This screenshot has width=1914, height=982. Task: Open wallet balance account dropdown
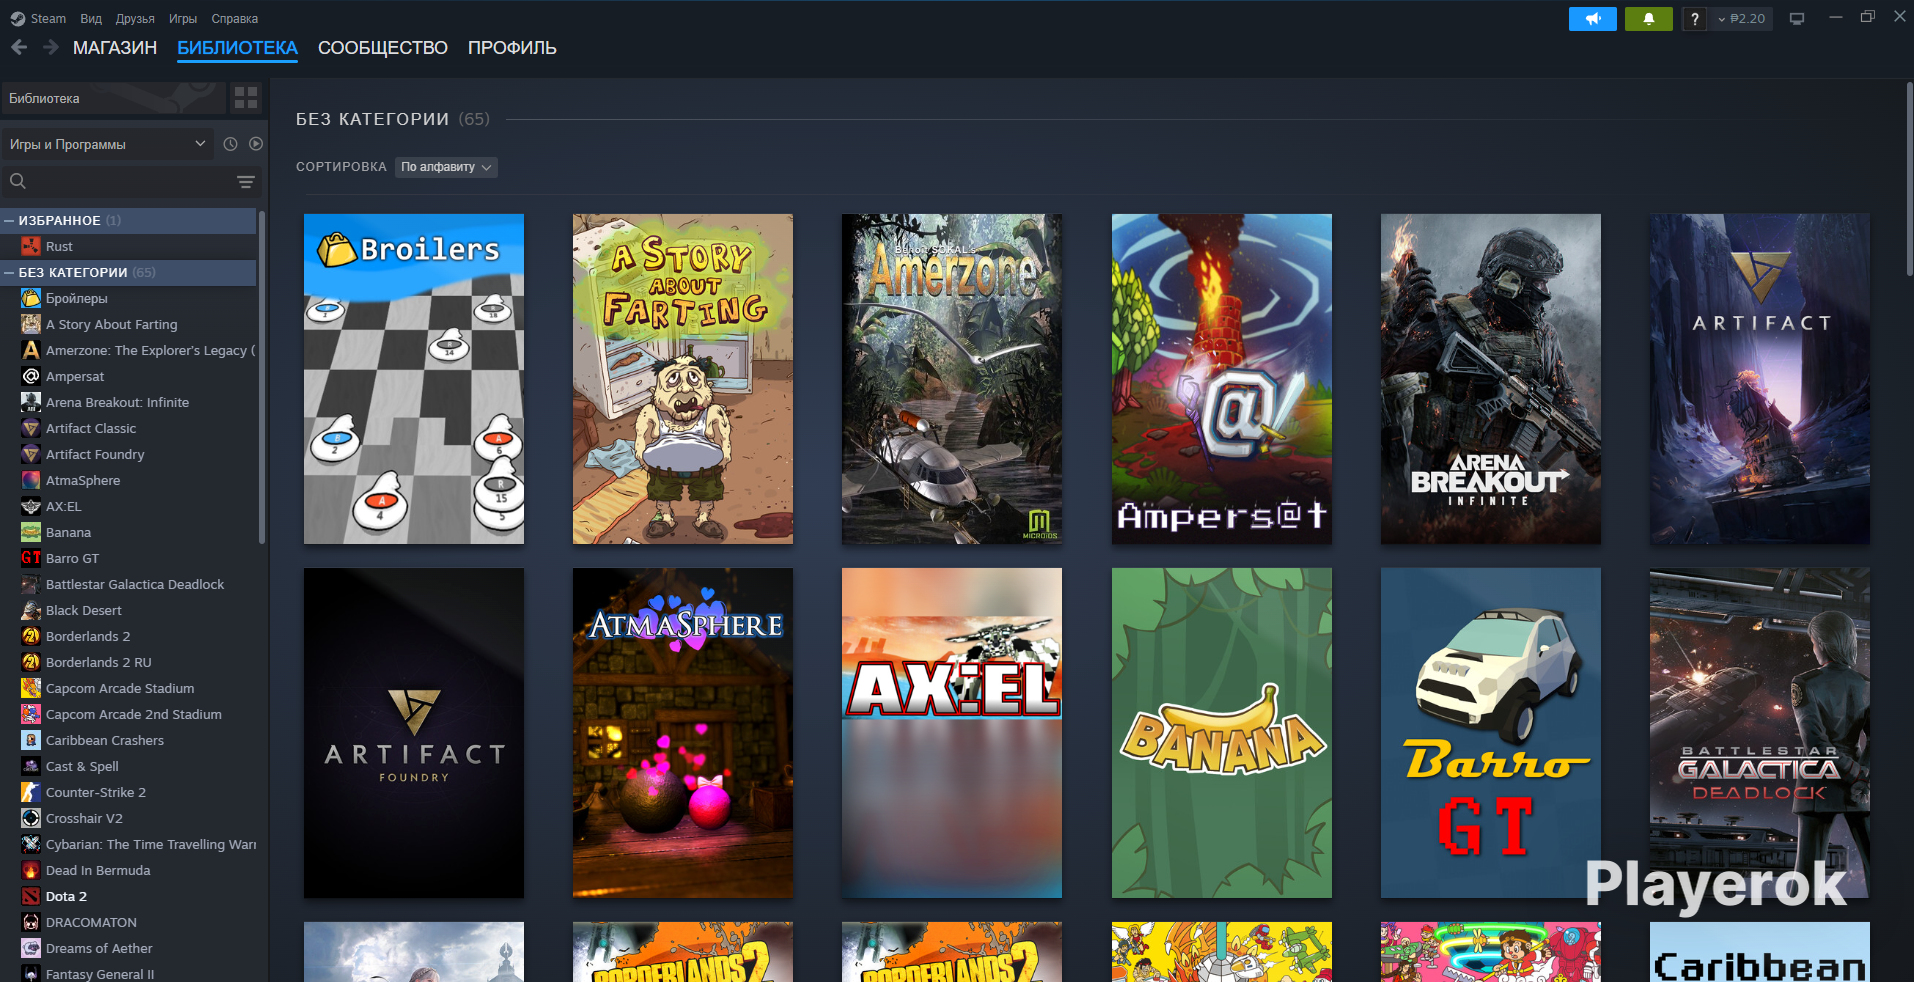(x=1741, y=18)
